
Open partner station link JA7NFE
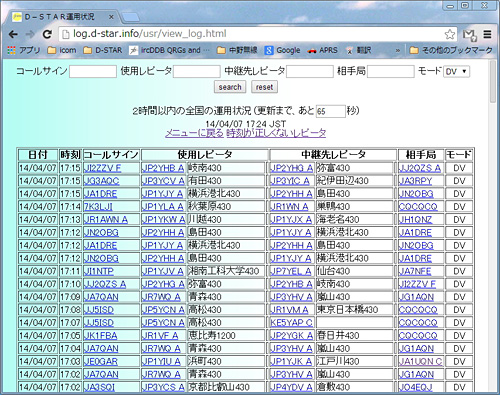[415, 271]
